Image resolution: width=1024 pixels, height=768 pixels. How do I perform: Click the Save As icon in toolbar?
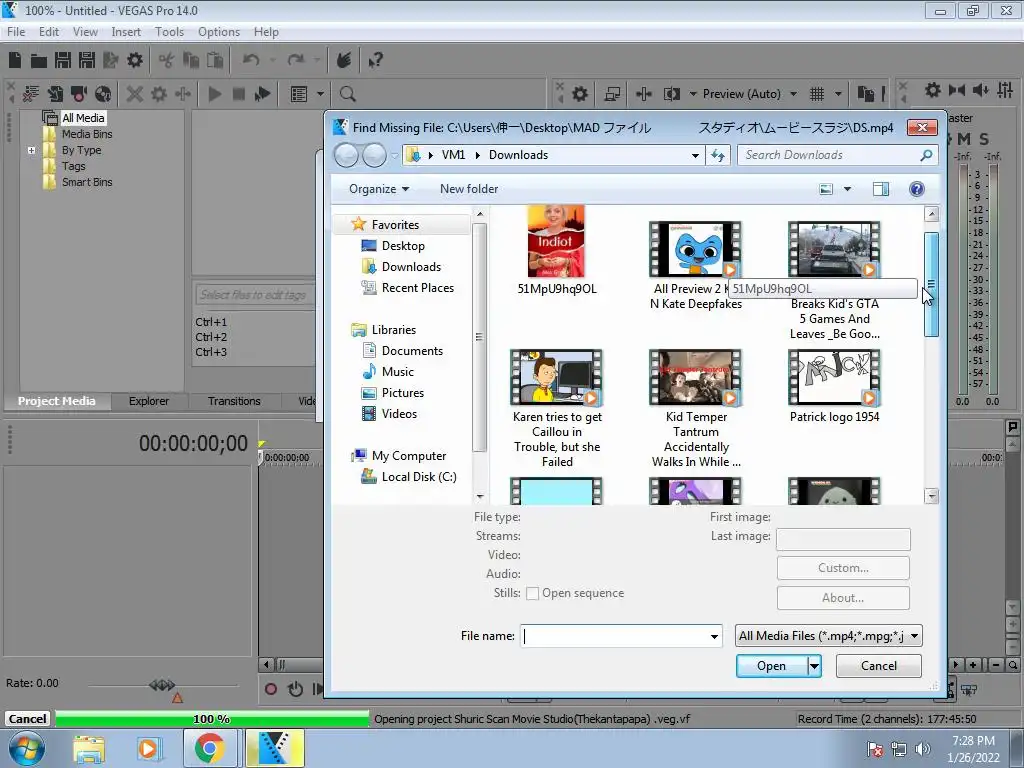pos(87,61)
